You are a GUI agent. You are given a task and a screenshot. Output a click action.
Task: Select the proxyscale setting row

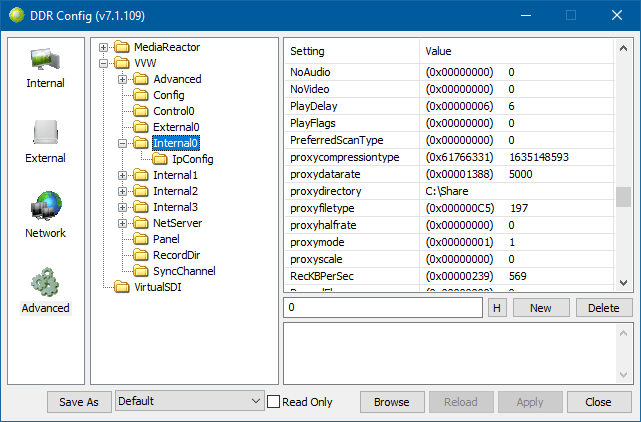click(449, 259)
